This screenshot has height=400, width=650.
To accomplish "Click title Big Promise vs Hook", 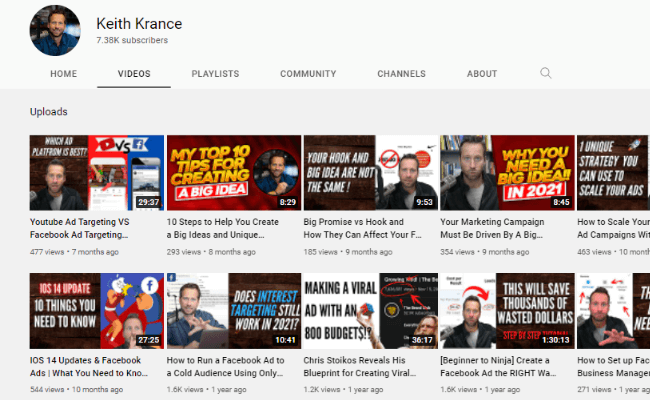I will pos(362,228).
